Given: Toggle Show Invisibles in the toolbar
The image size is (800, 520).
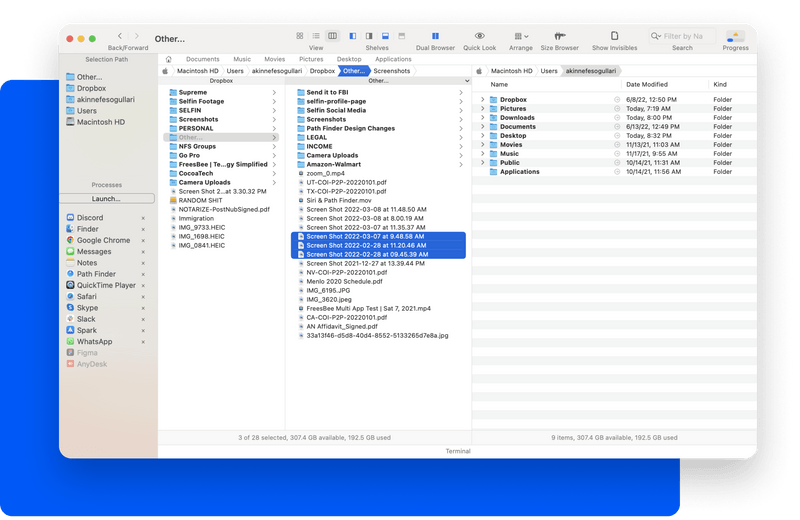Looking at the screenshot, I should 613,36.
